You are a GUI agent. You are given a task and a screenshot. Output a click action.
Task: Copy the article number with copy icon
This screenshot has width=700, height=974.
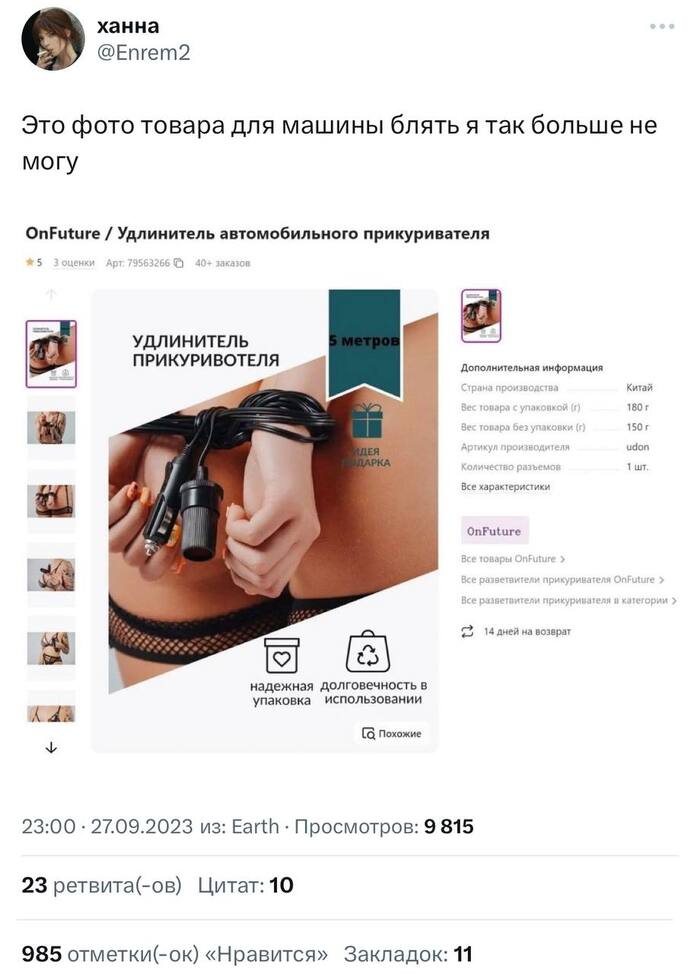pyautogui.click(x=179, y=263)
